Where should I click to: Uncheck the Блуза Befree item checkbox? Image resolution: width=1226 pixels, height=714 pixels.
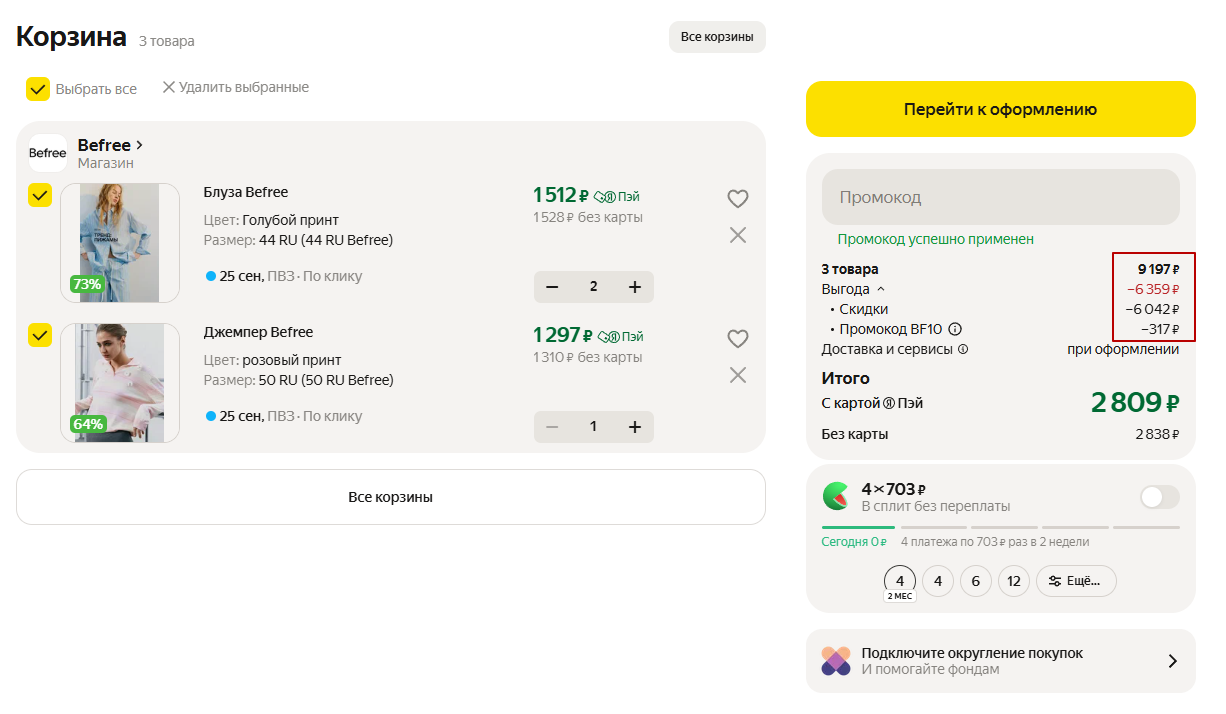point(39,196)
